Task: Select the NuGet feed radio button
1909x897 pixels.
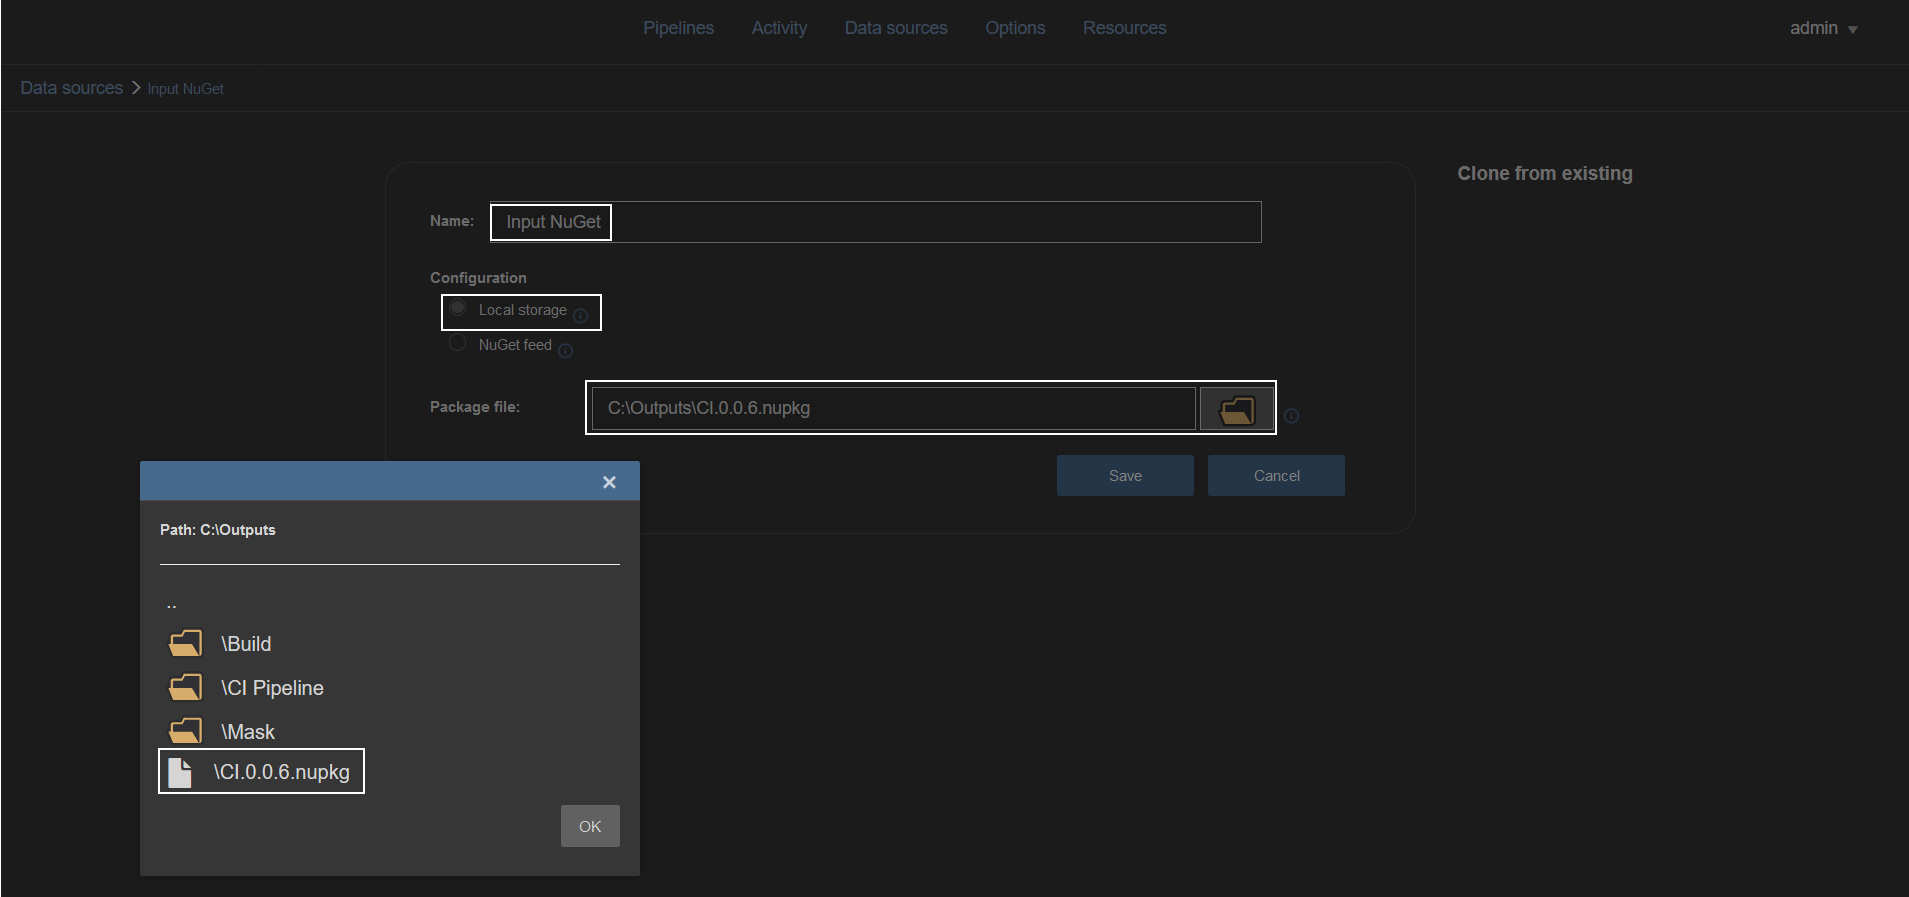Action: (x=458, y=343)
